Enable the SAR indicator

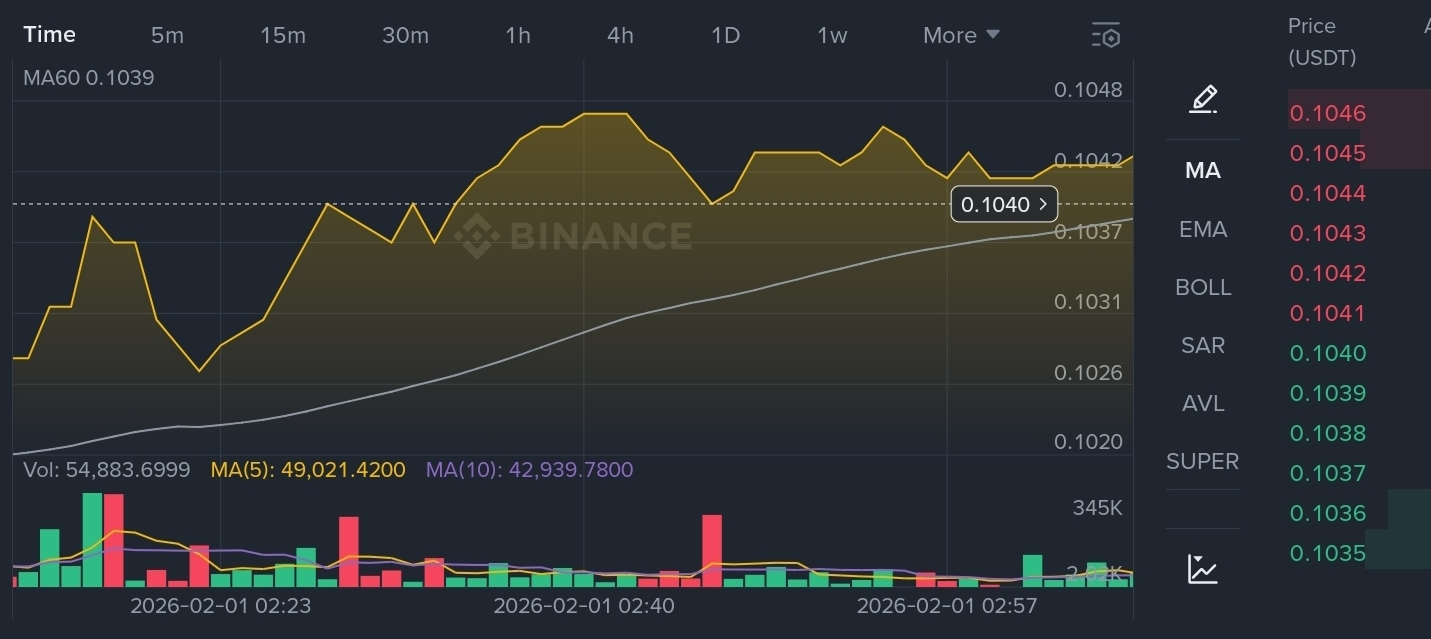pos(1202,346)
